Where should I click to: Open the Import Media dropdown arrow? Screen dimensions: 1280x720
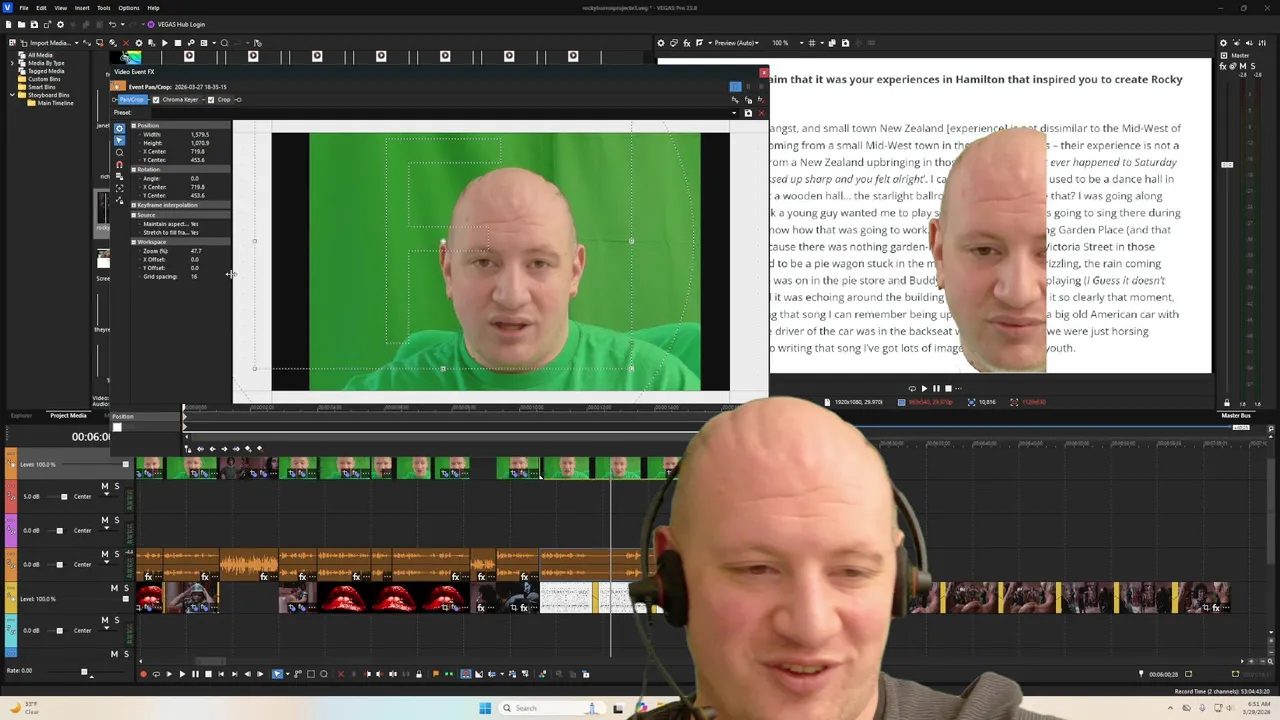point(77,43)
